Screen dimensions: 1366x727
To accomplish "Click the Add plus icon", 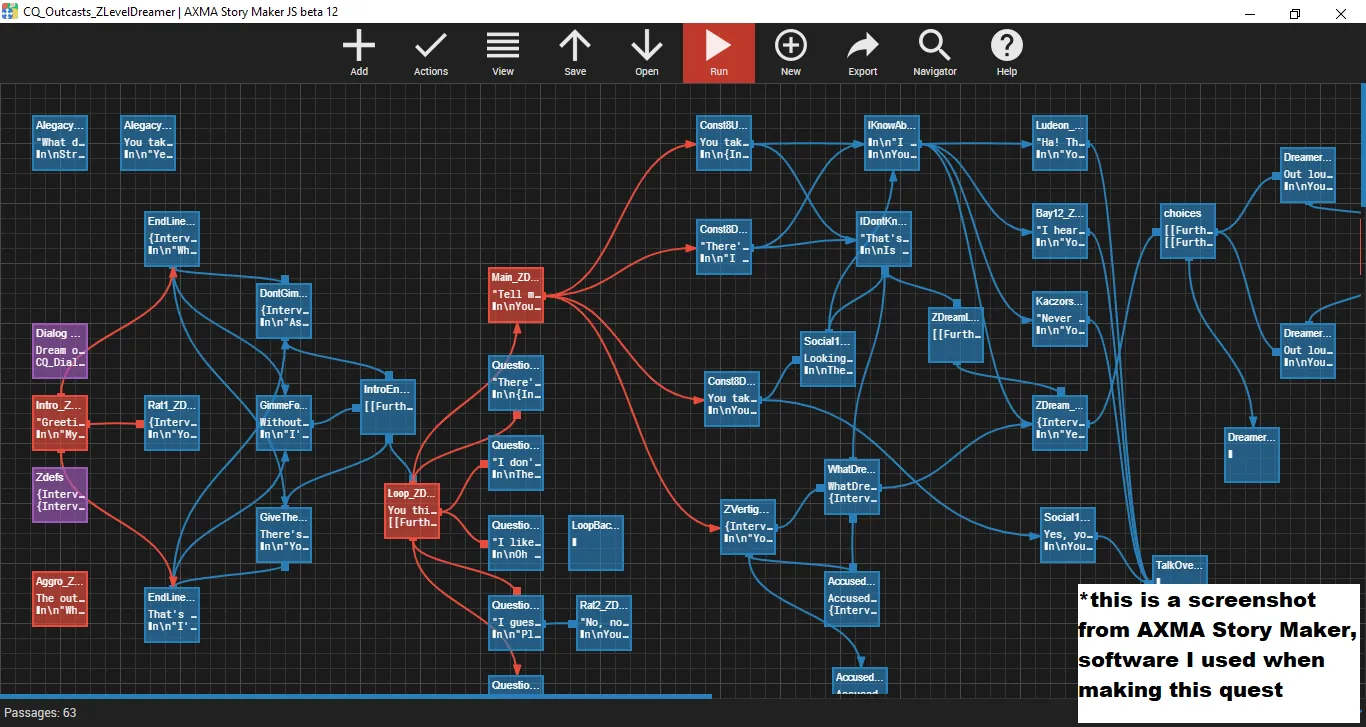I will tap(359, 53).
